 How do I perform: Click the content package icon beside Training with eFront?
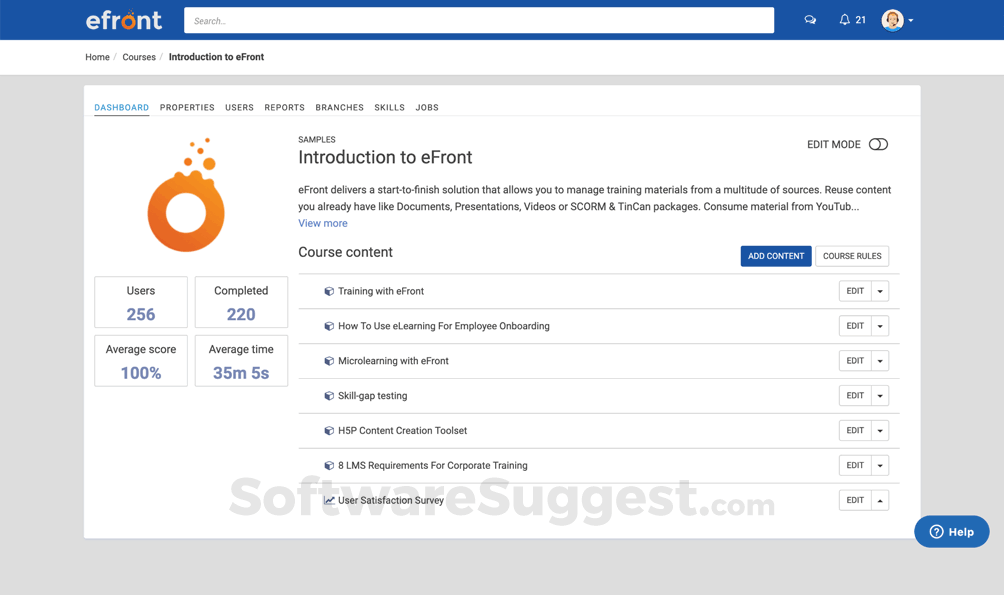(x=329, y=290)
